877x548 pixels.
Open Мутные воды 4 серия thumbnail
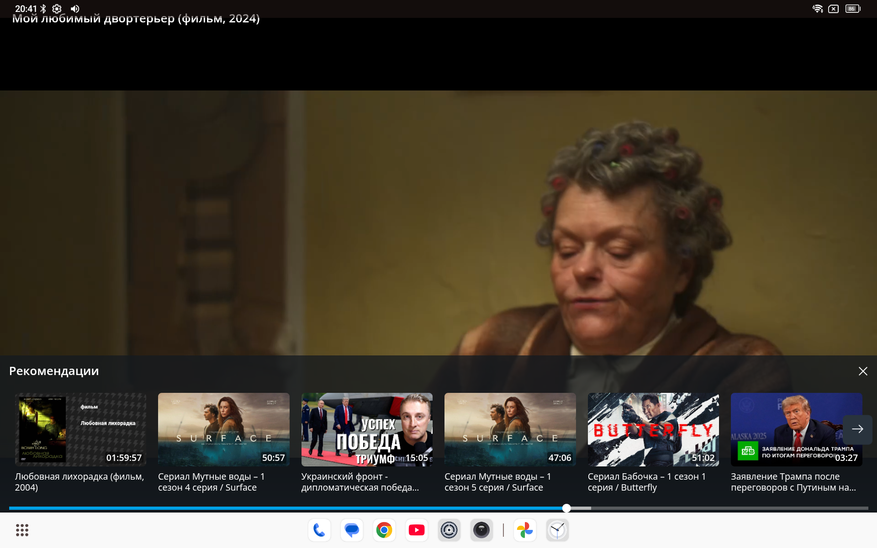224,429
